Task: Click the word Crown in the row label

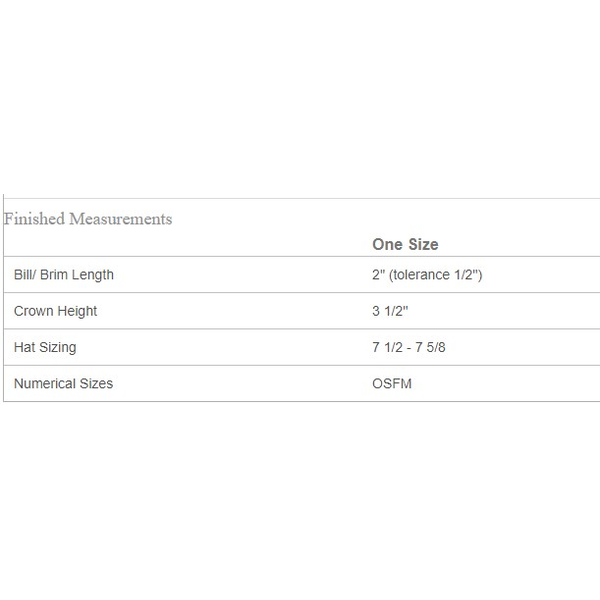Action: [34, 311]
